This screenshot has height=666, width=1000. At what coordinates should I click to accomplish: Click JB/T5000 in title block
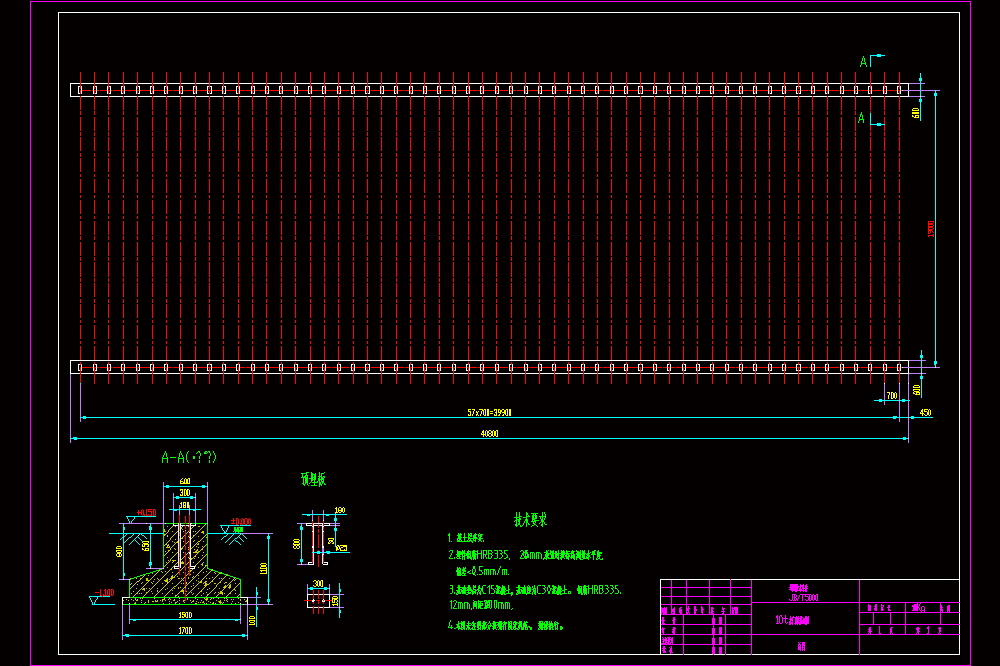804,598
